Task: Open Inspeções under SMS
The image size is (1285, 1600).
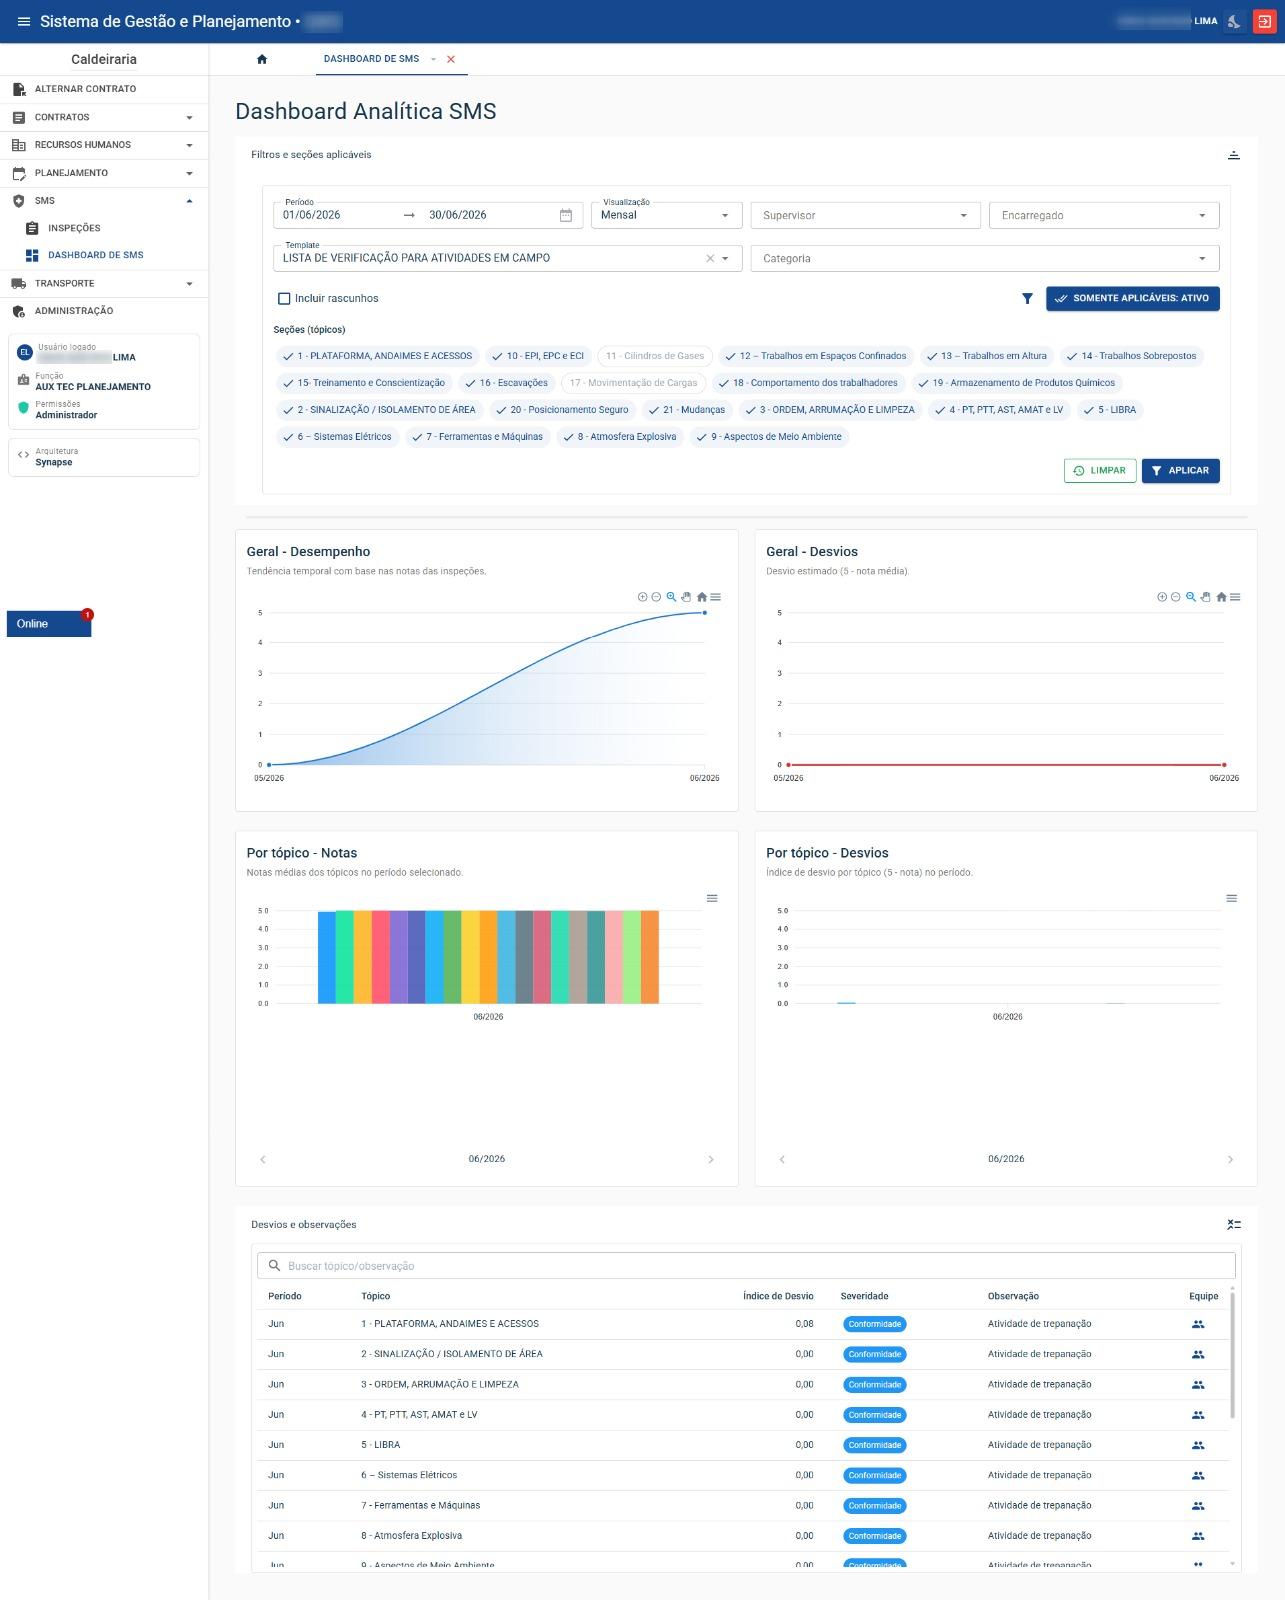Action: click(104, 228)
